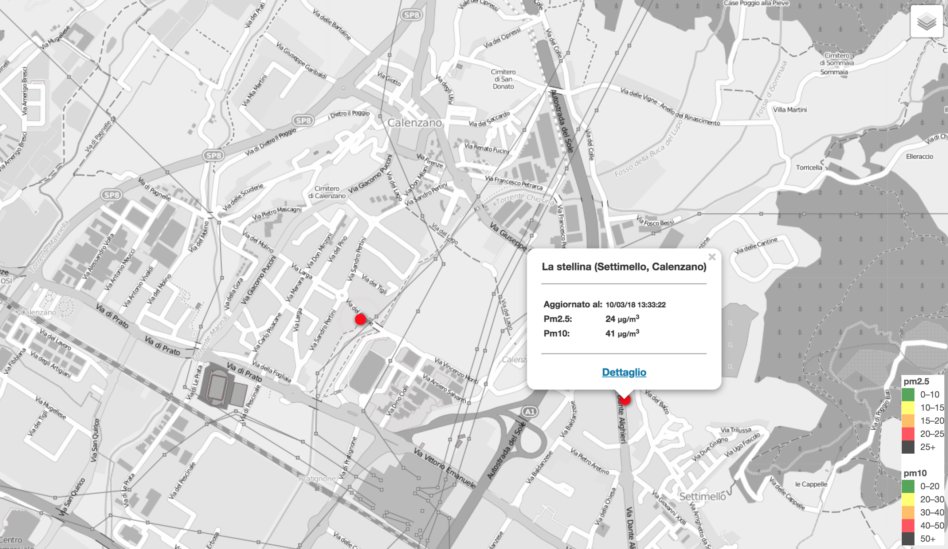Click the yellow pm2.5 10–15 swatch

908,409
